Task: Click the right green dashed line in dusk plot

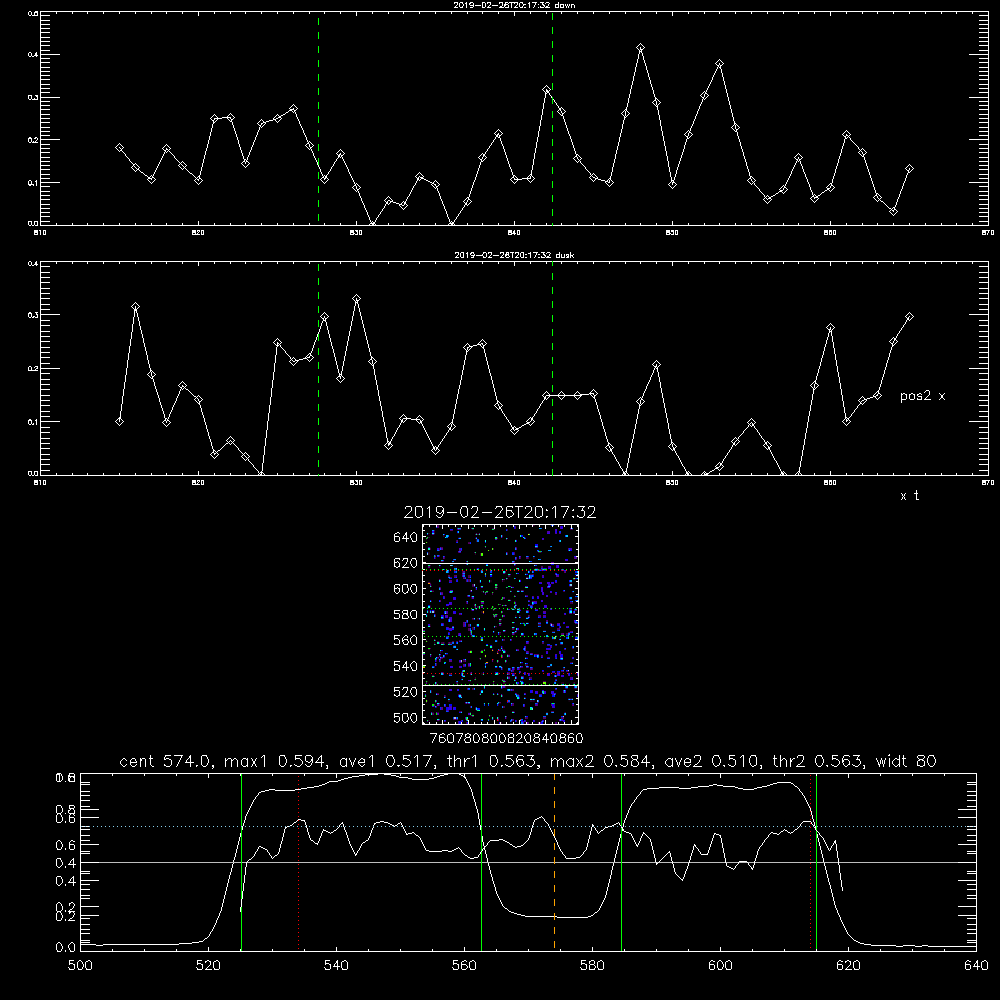Action: (552, 368)
